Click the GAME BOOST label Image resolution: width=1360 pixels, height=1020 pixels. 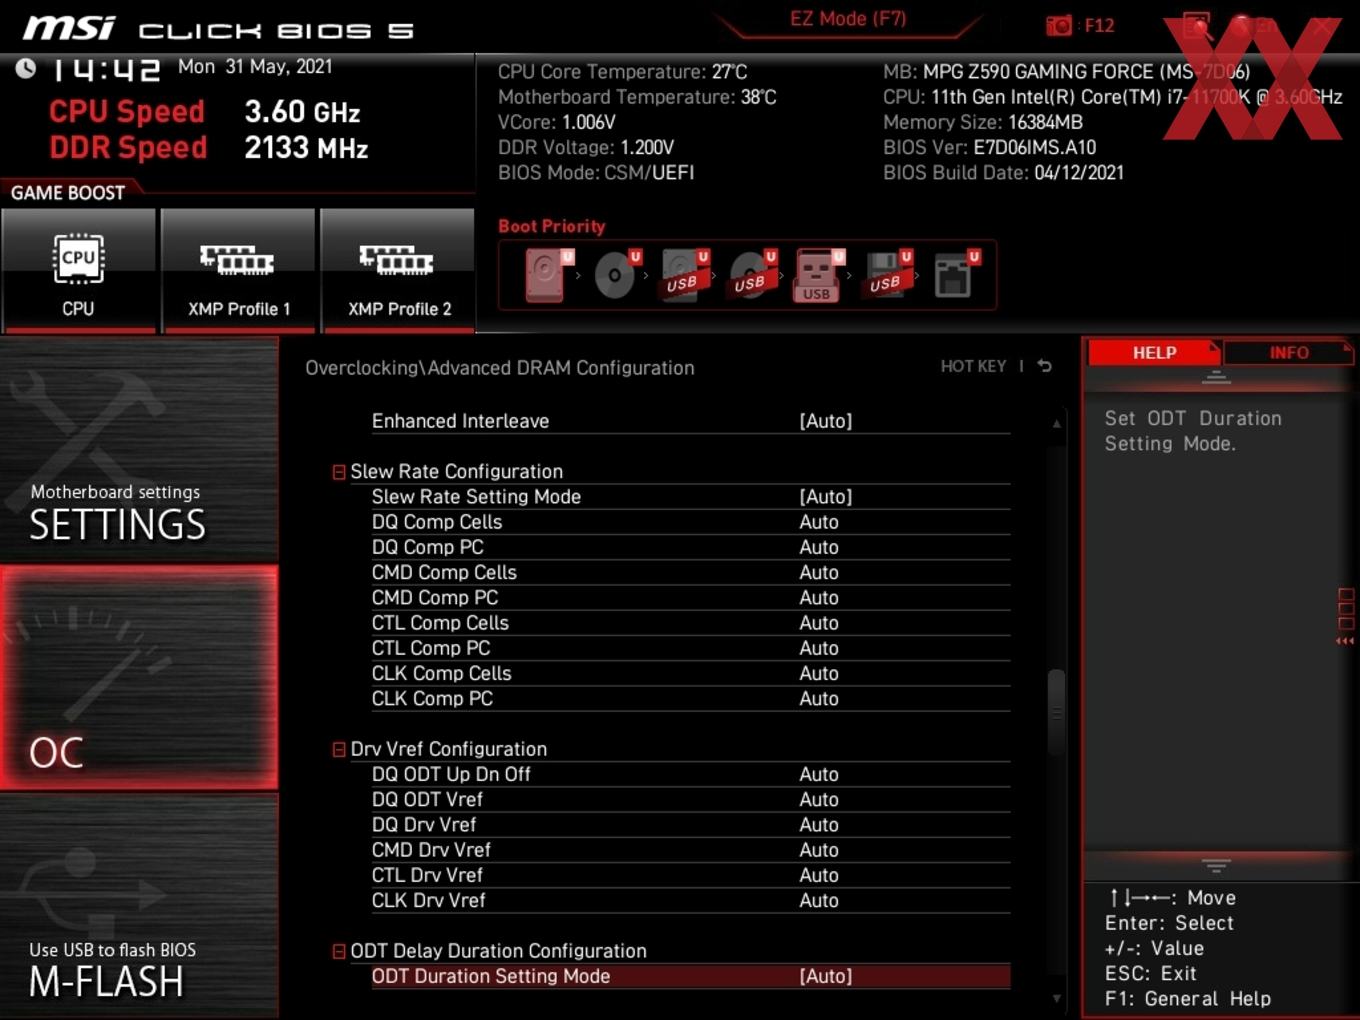68,193
